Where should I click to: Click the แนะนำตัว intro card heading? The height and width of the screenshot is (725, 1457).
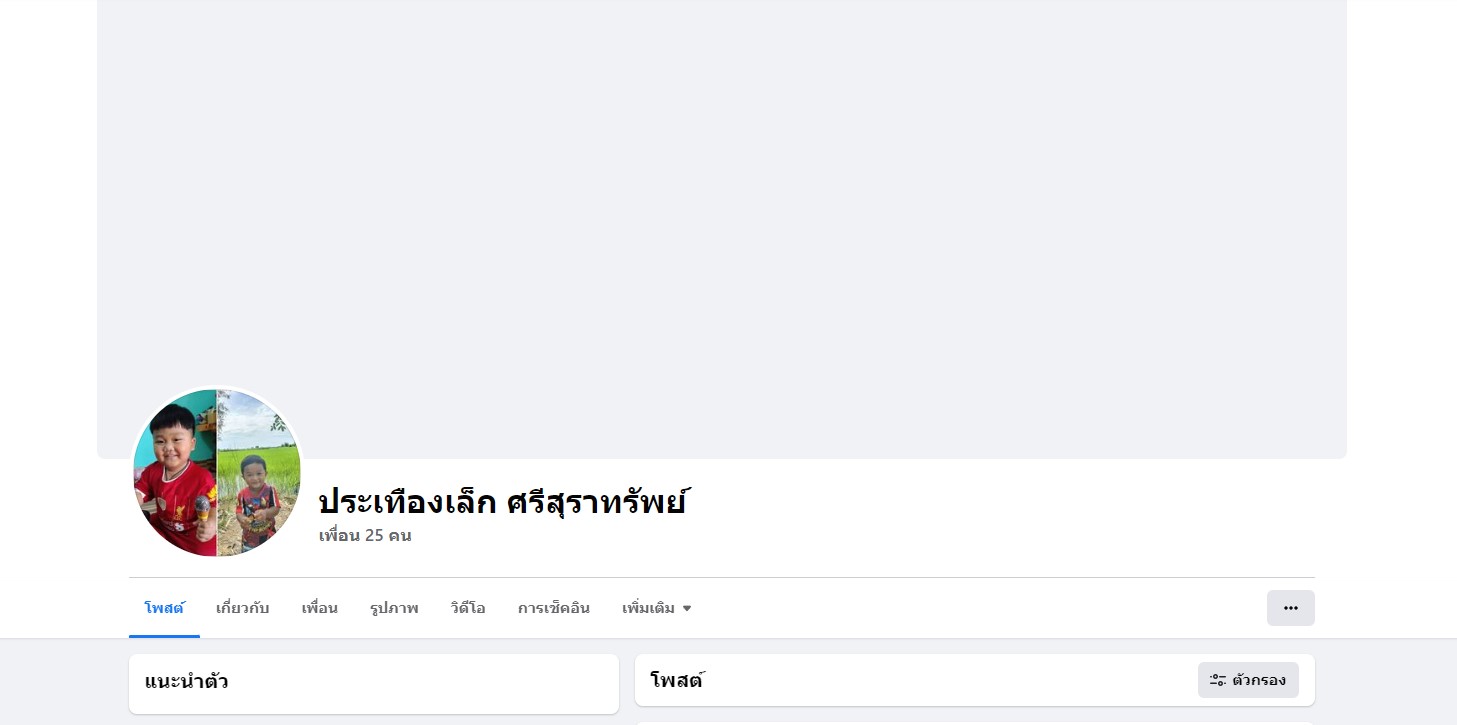[x=186, y=683]
